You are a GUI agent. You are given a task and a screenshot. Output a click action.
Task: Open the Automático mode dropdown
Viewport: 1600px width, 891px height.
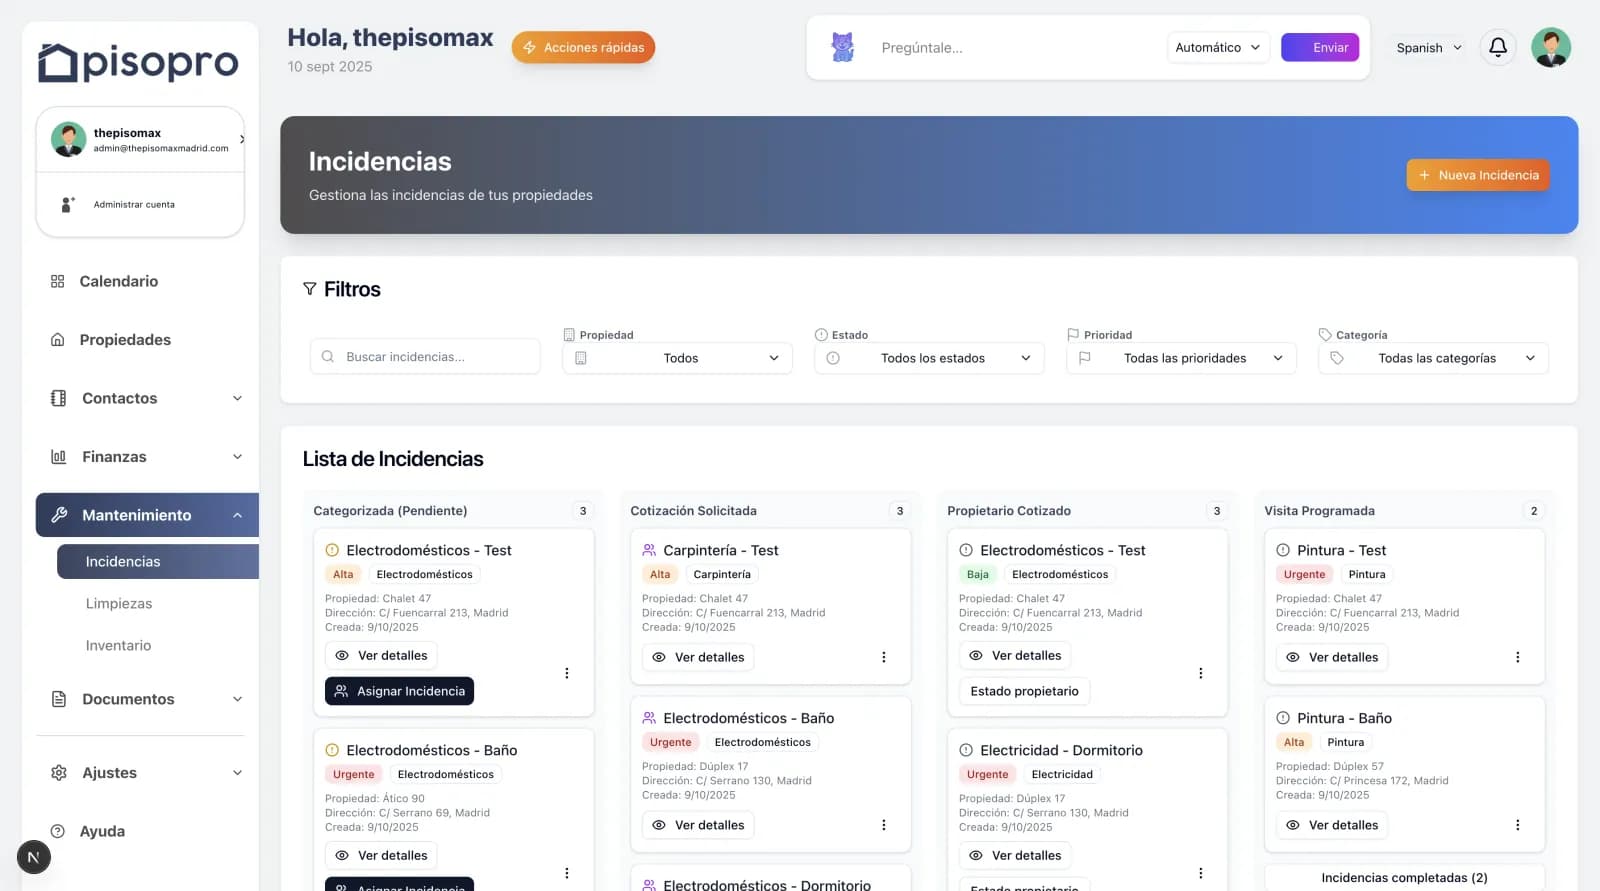1218,47
